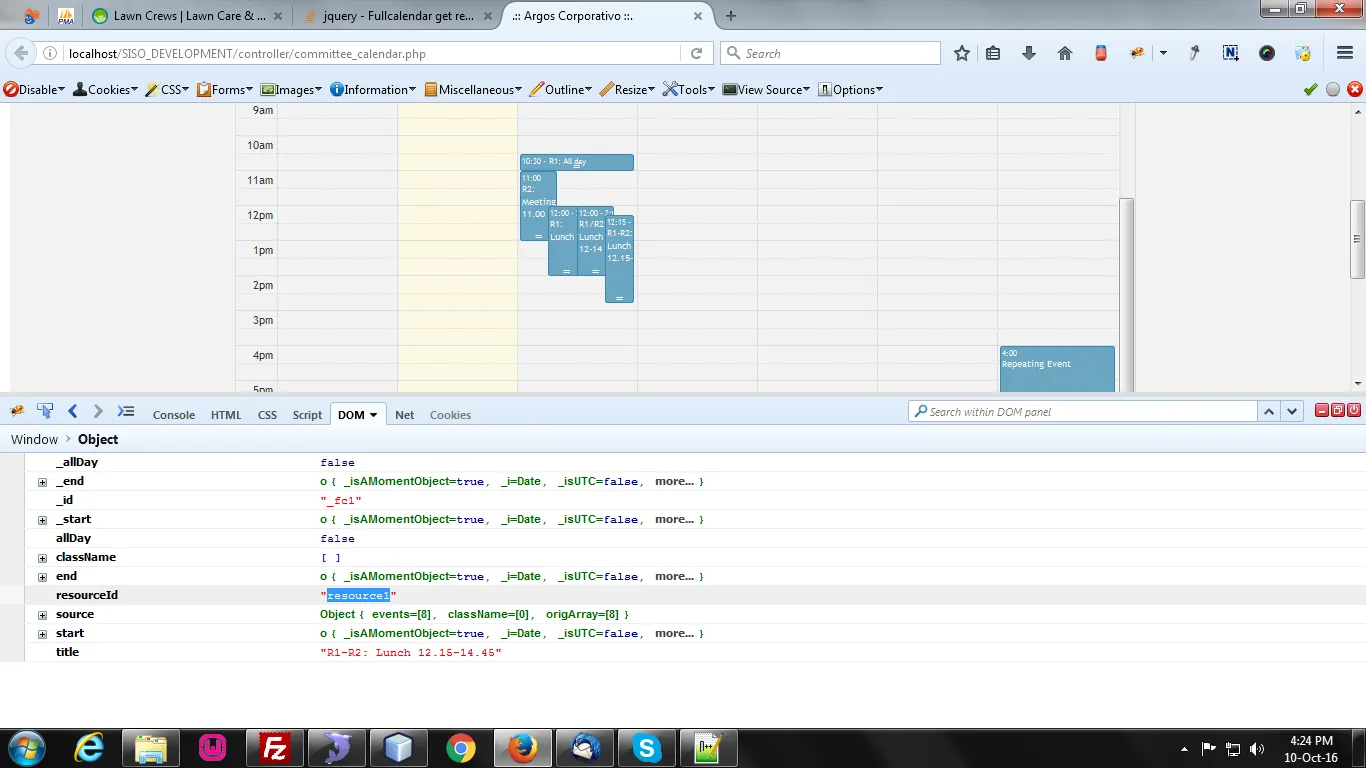1366x768 pixels.
Task: Switch to the Console tab in Firebug
Action: click(x=174, y=415)
